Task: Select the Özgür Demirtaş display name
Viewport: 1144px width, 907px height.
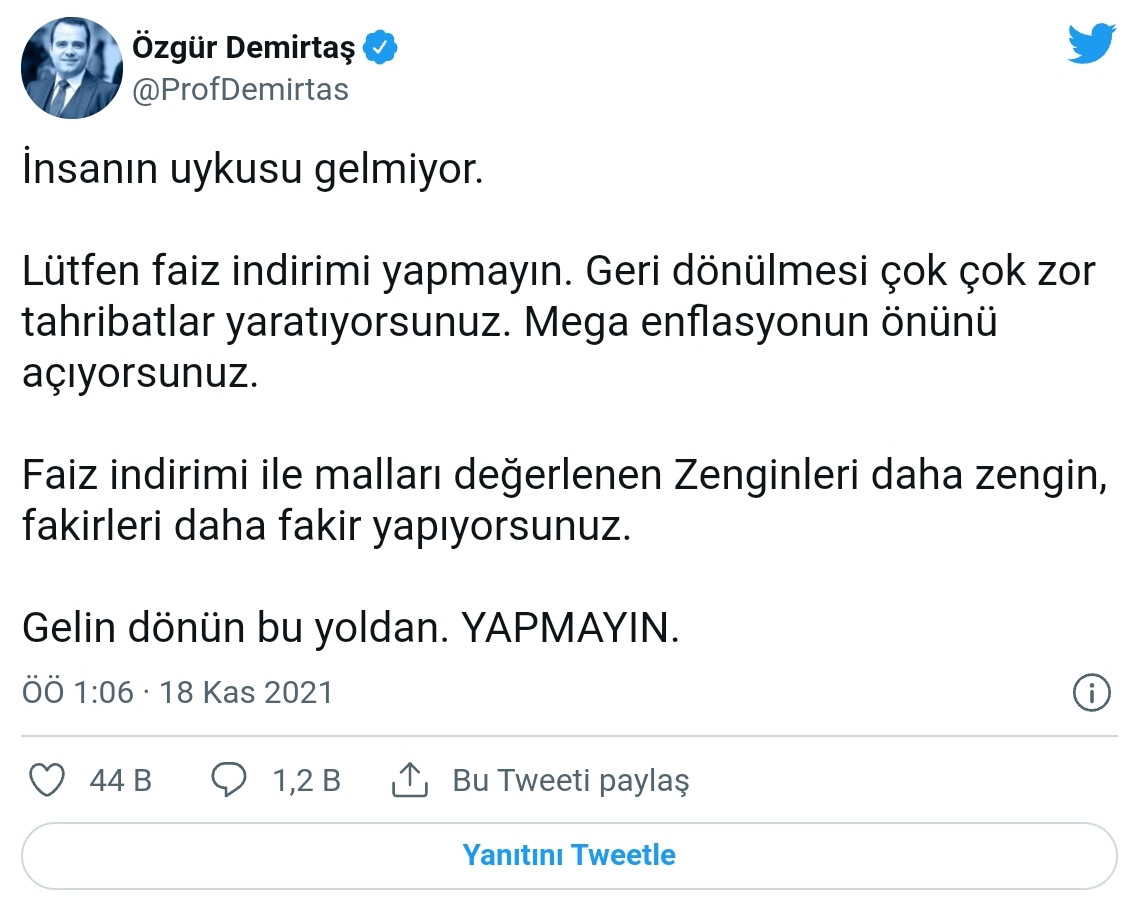Action: pos(247,44)
